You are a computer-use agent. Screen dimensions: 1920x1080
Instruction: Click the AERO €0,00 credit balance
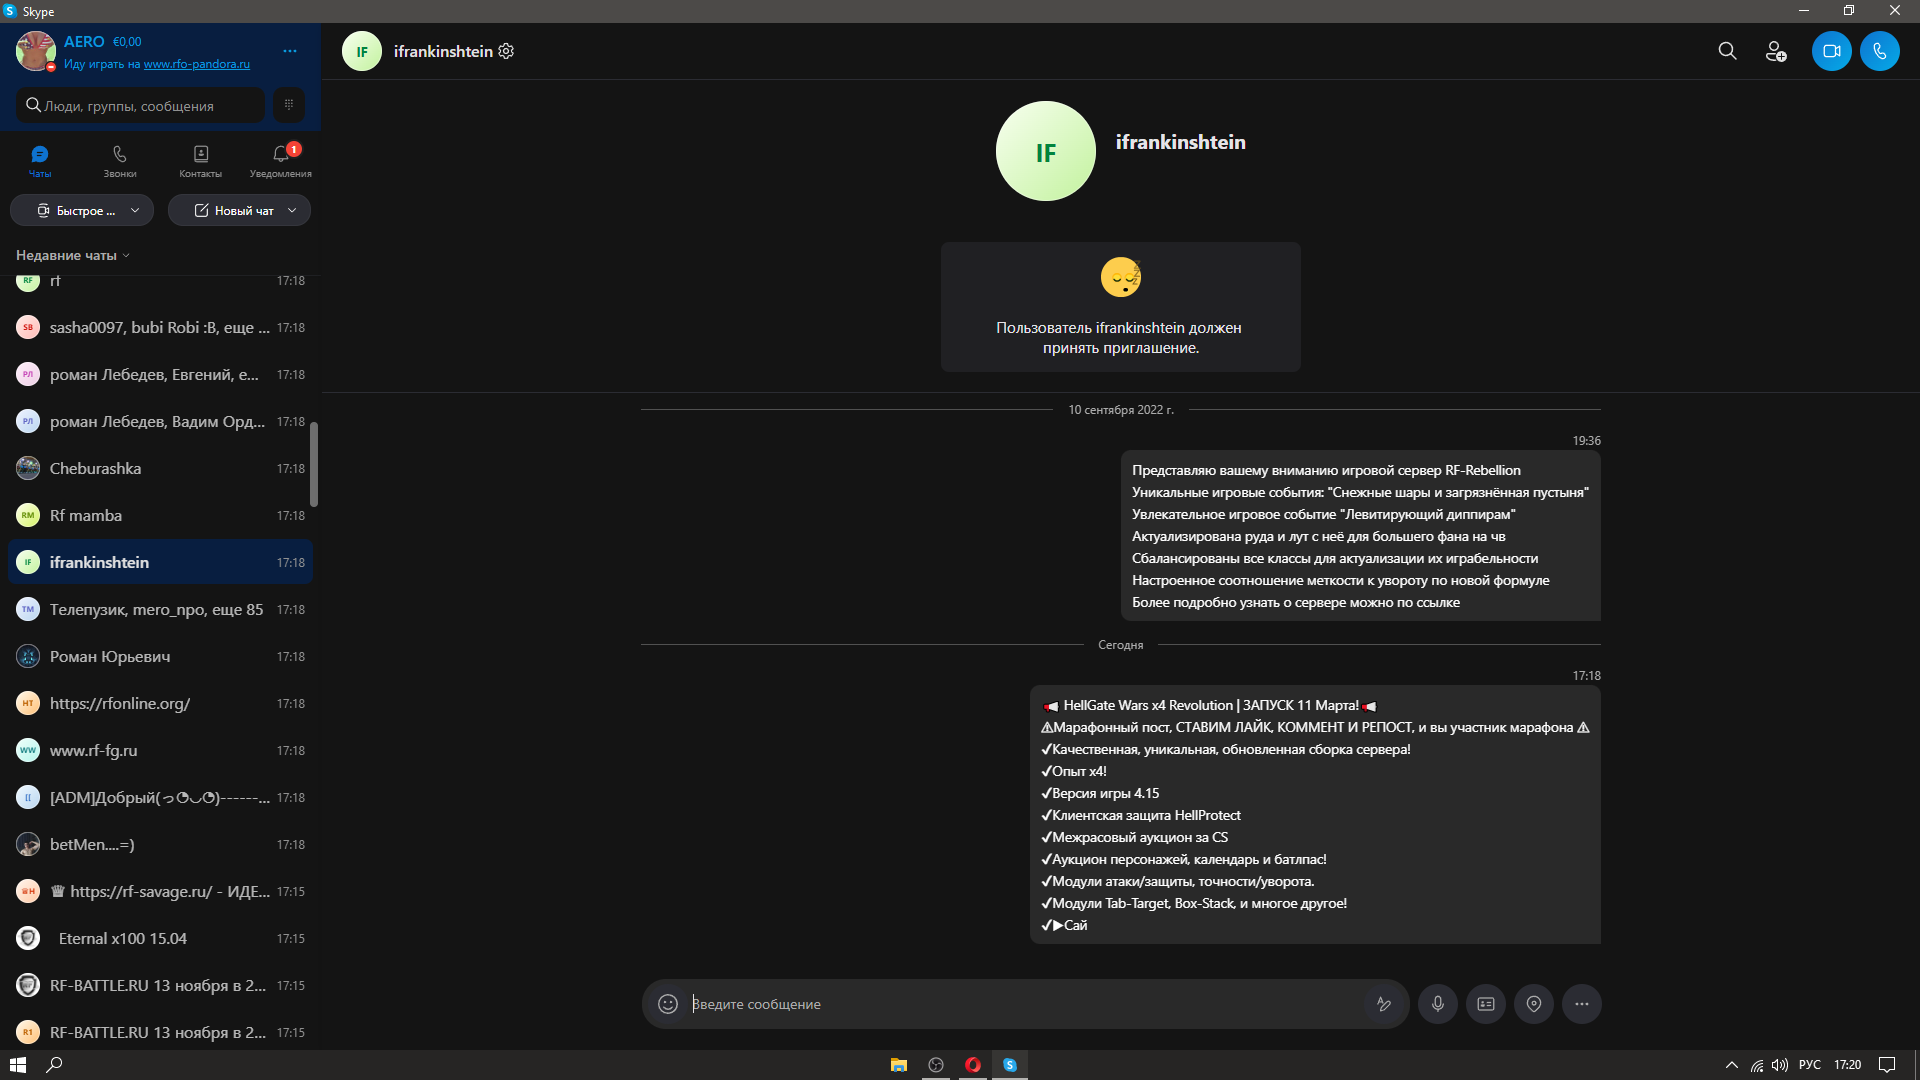coord(127,42)
